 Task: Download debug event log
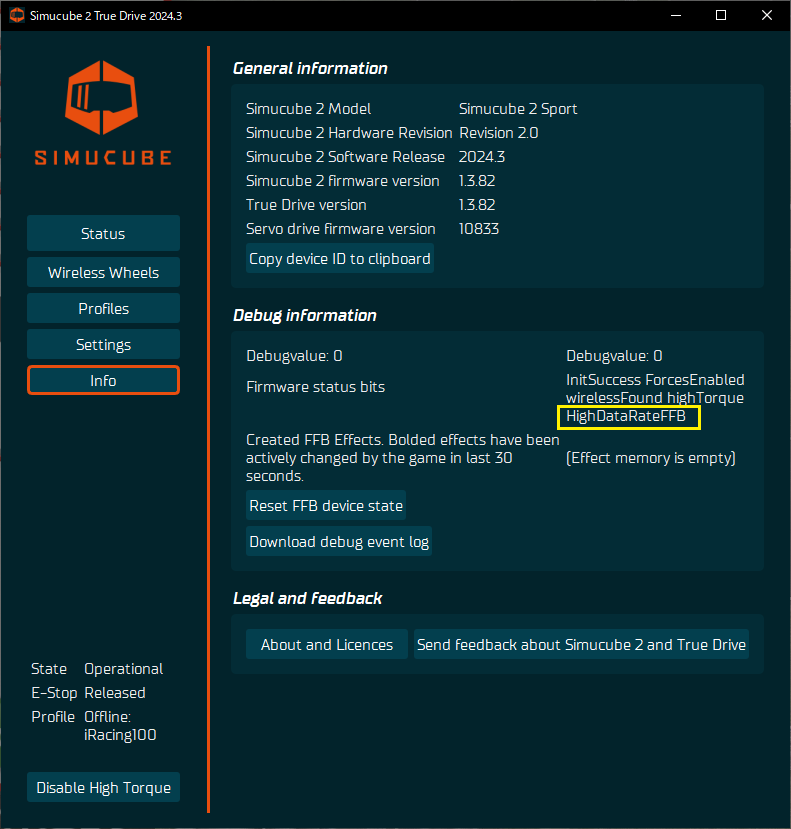click(x=339, y=541)
